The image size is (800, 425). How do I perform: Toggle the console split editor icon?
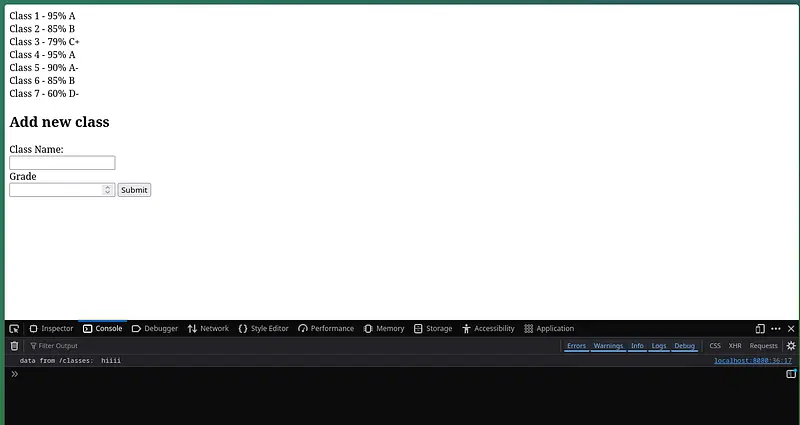pos(791,374)
